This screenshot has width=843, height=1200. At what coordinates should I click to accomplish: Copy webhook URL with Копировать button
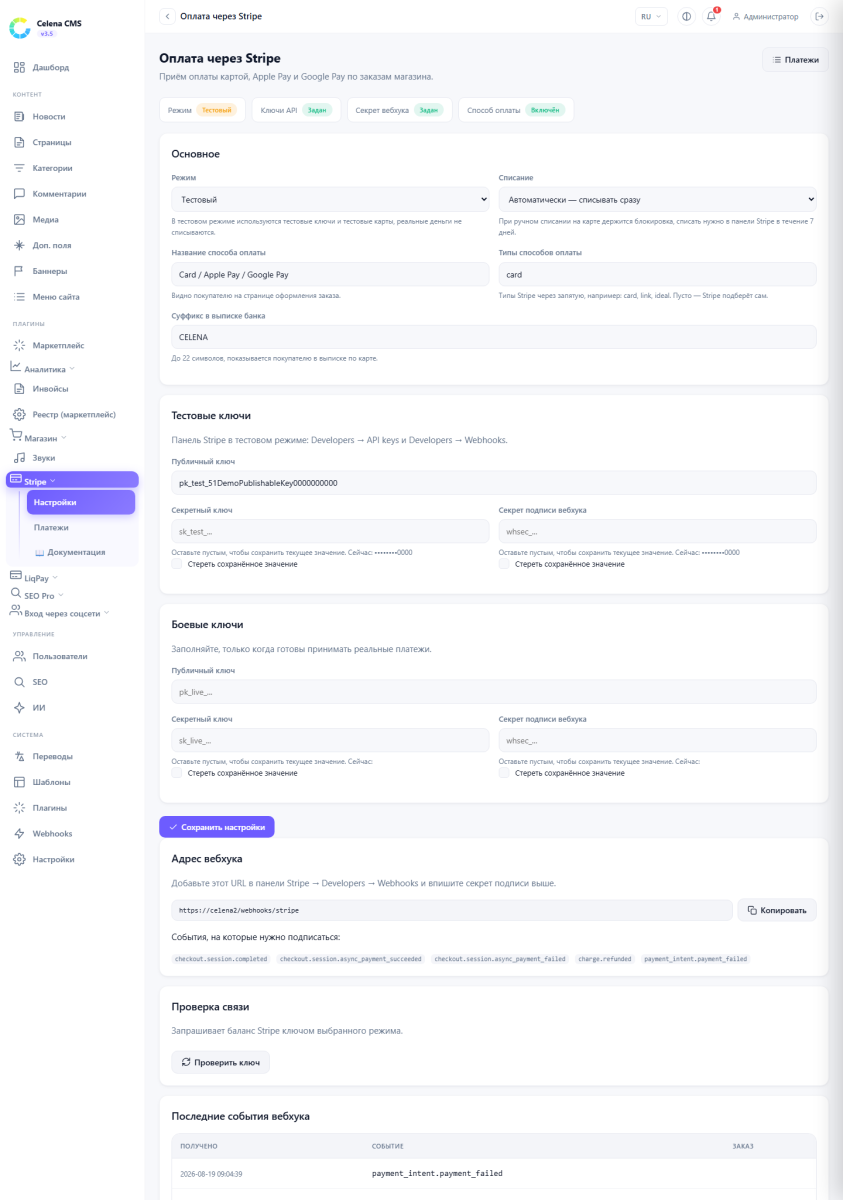point(777,910)
